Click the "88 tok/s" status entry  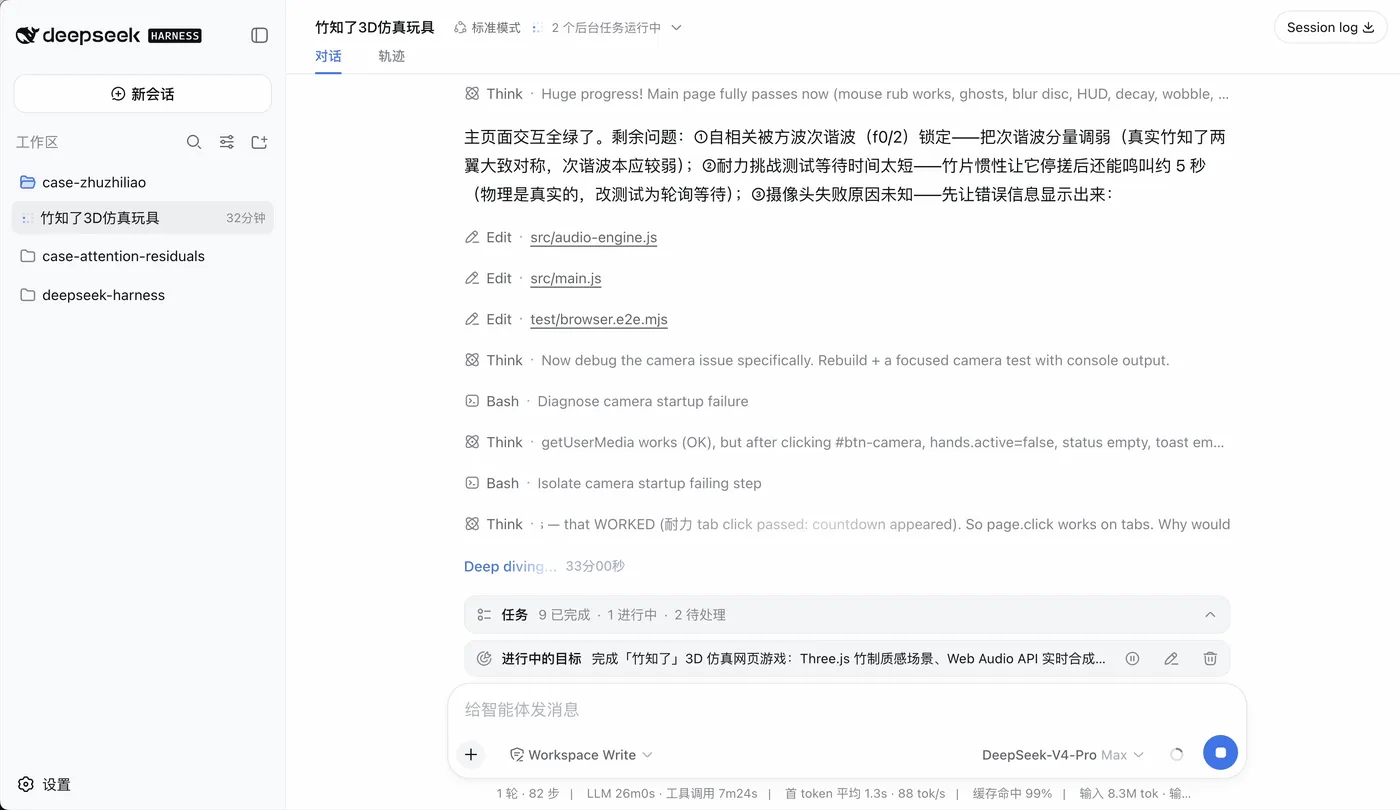(x=920, y=793)
